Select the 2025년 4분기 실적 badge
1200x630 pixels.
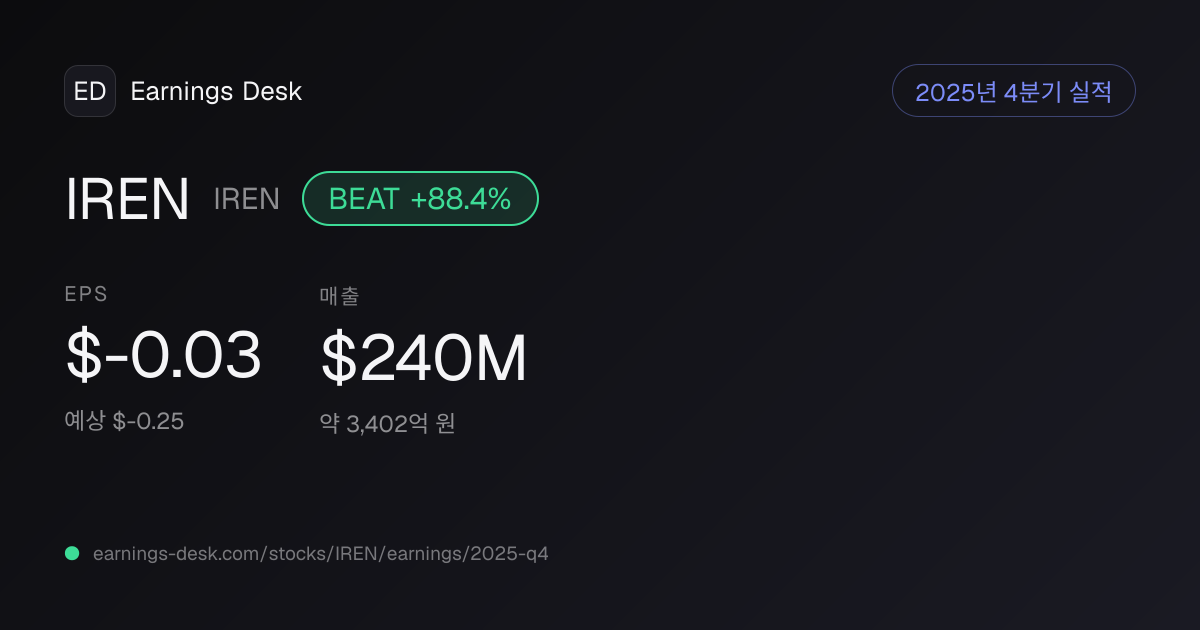(x=1014, y=91)
